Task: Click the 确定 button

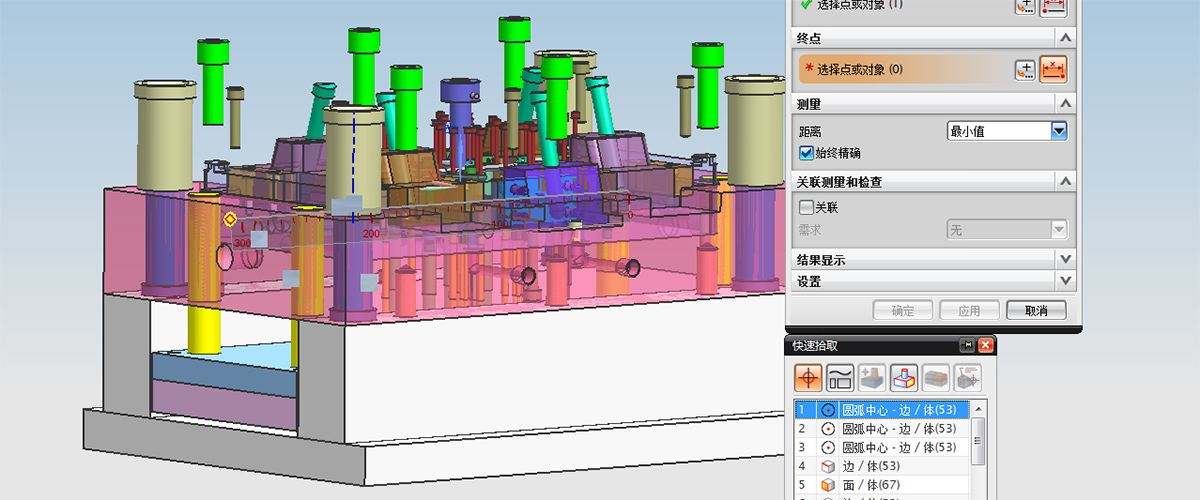Action: coord(903,310)
